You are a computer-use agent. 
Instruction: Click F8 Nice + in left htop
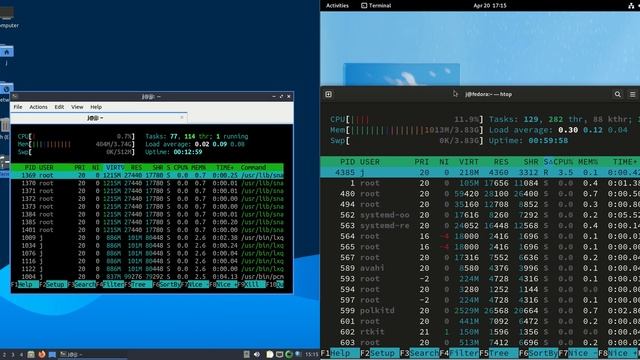coord(223,284)
